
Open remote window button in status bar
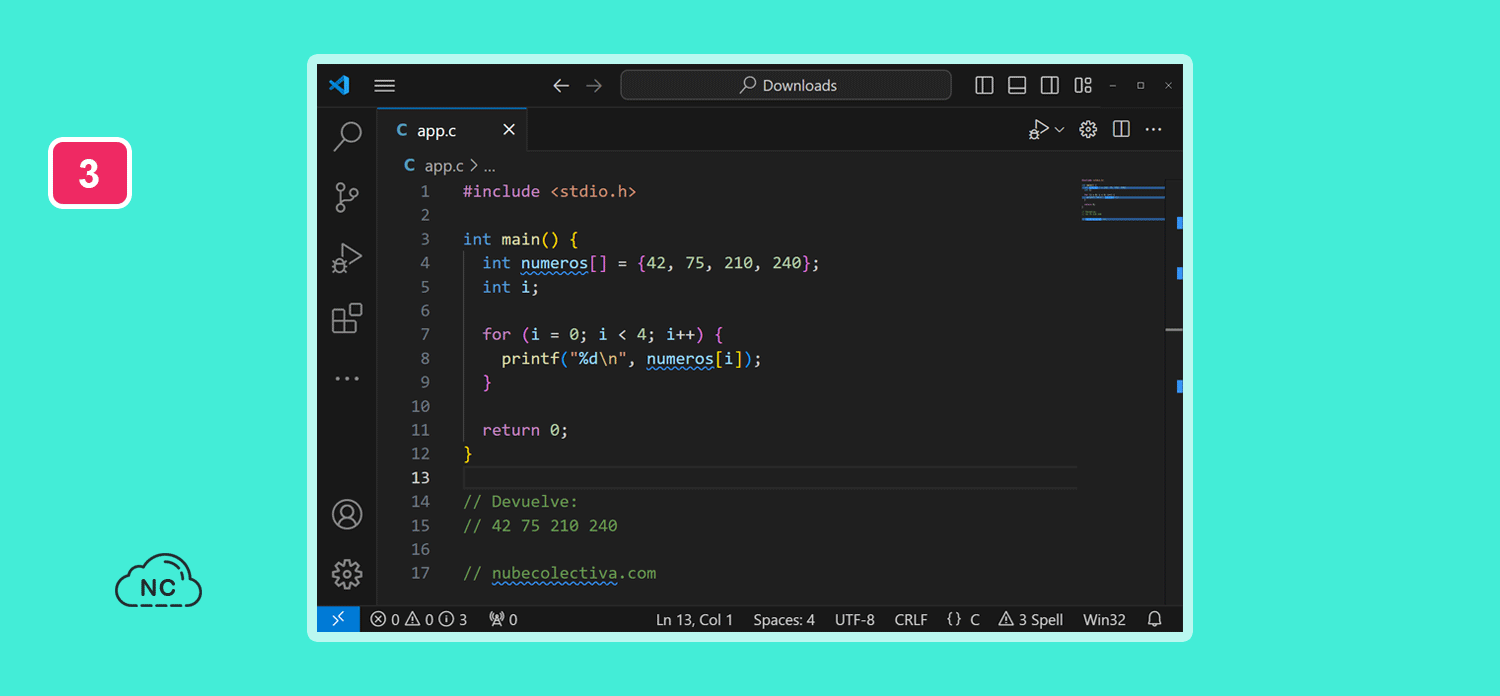click(x=338, y=619)
